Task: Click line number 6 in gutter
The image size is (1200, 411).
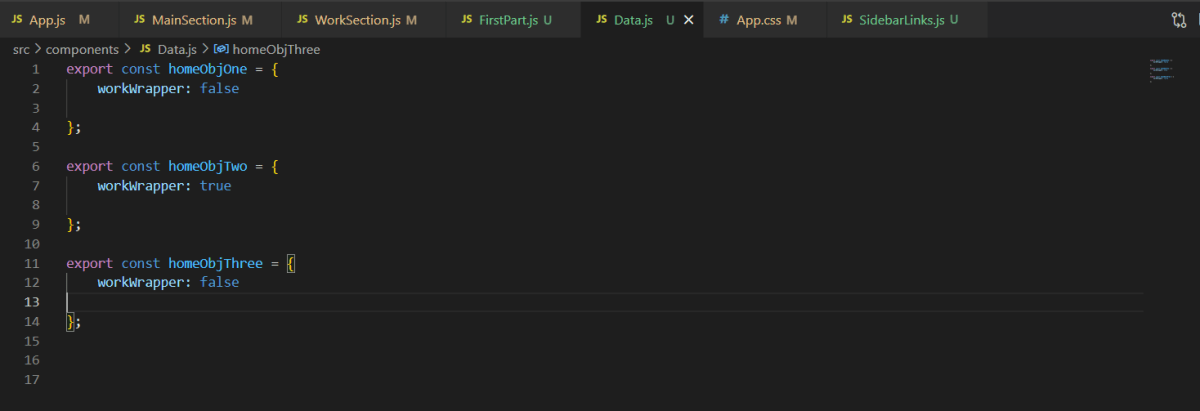Action: point(36,166)
